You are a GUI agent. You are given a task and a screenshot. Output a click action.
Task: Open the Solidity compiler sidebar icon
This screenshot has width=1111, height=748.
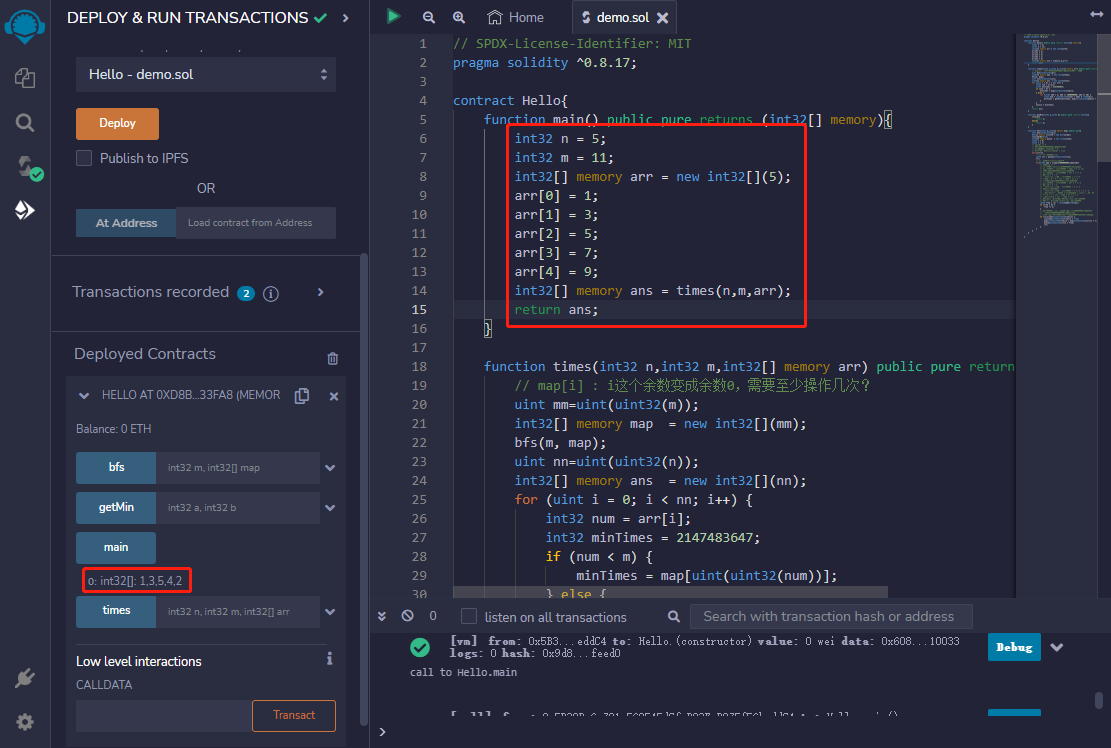coord(28,168)
